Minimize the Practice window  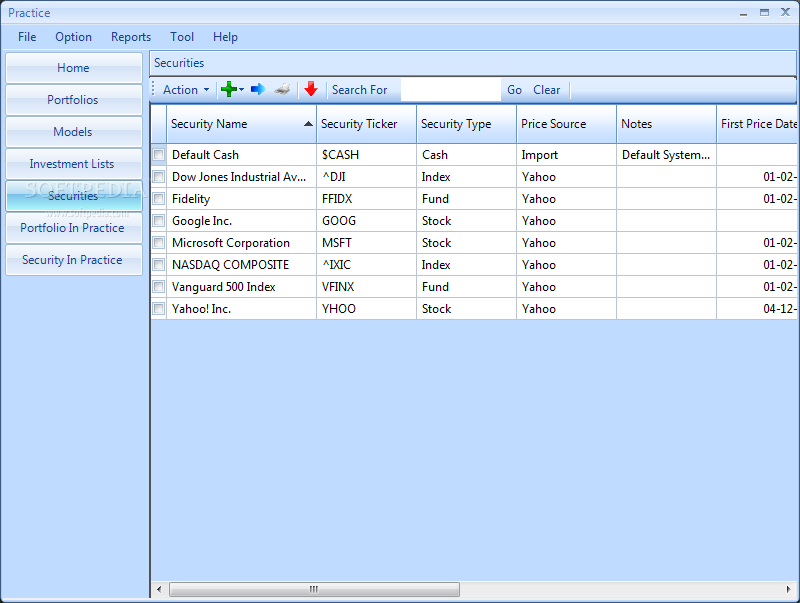(743, 13)
